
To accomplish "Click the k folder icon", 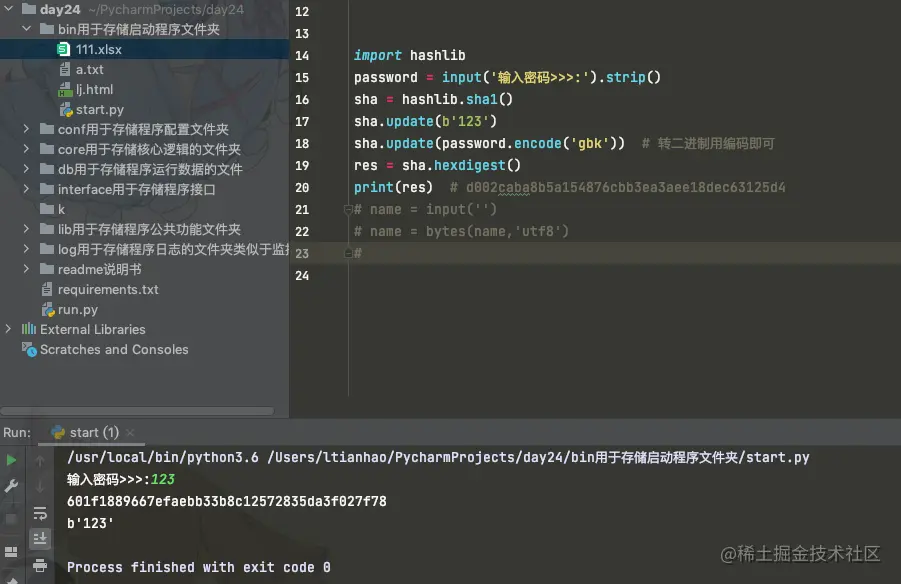I will click(x=47, y=209).
